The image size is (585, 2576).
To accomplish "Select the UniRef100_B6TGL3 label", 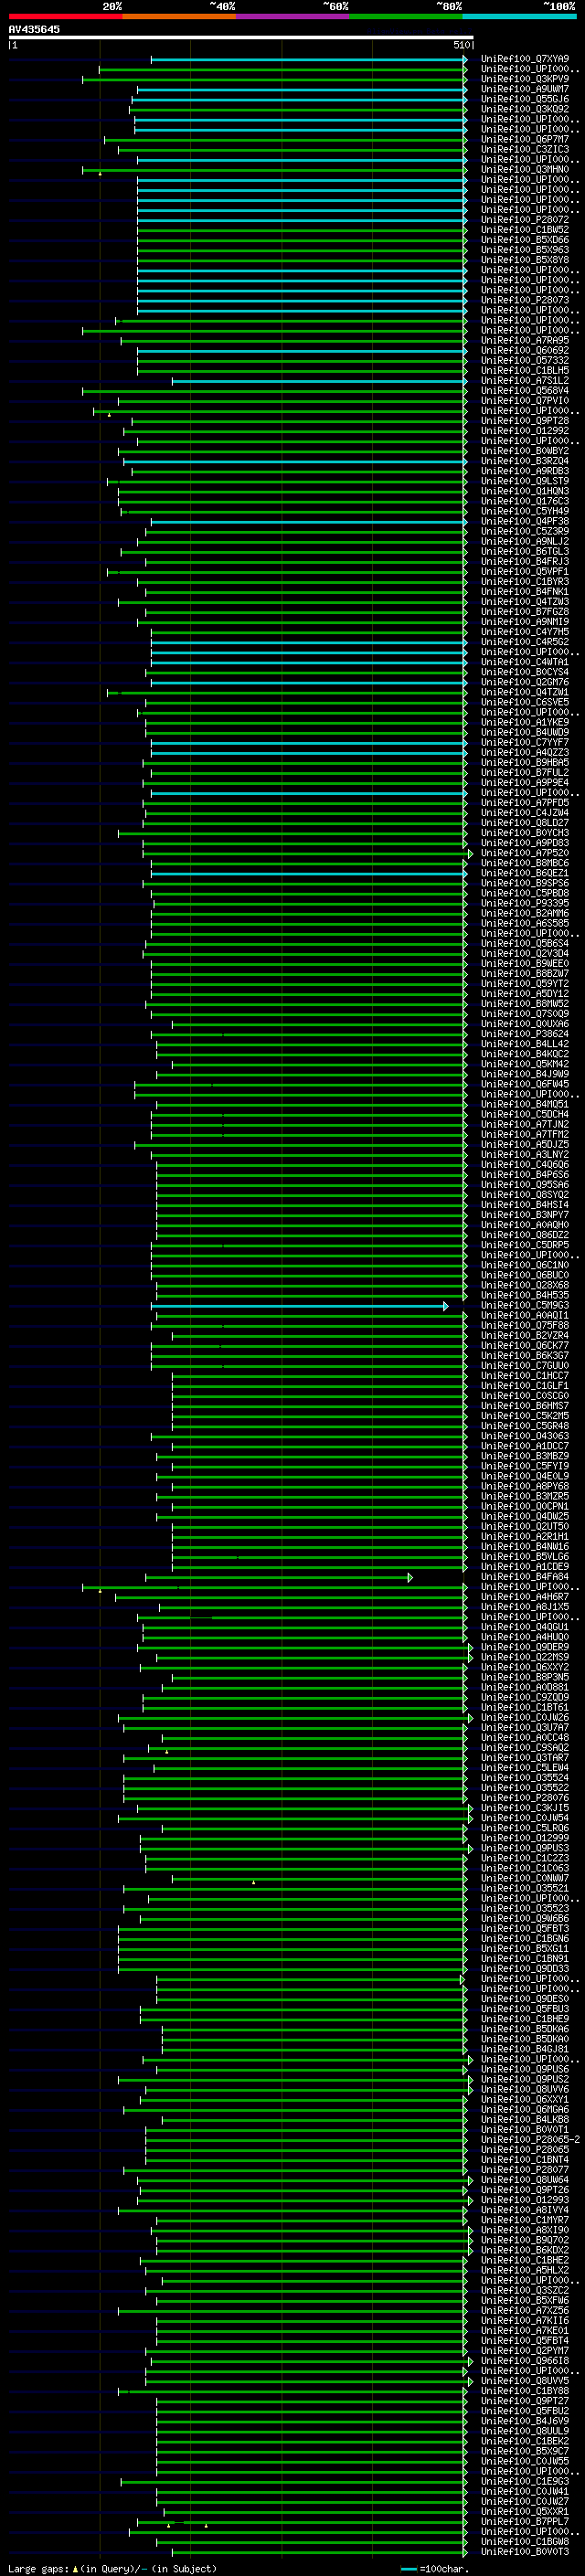I will coord(524,551).
